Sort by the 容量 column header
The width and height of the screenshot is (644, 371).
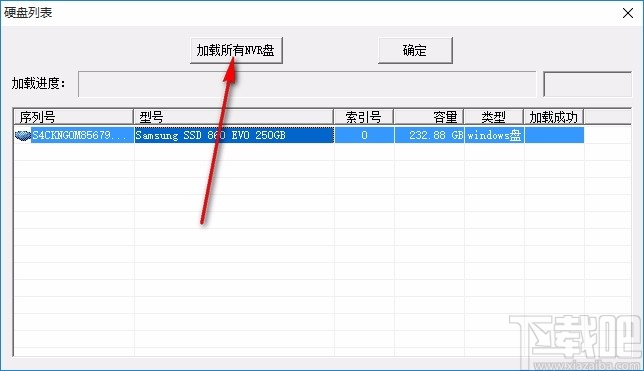[429, 117]
